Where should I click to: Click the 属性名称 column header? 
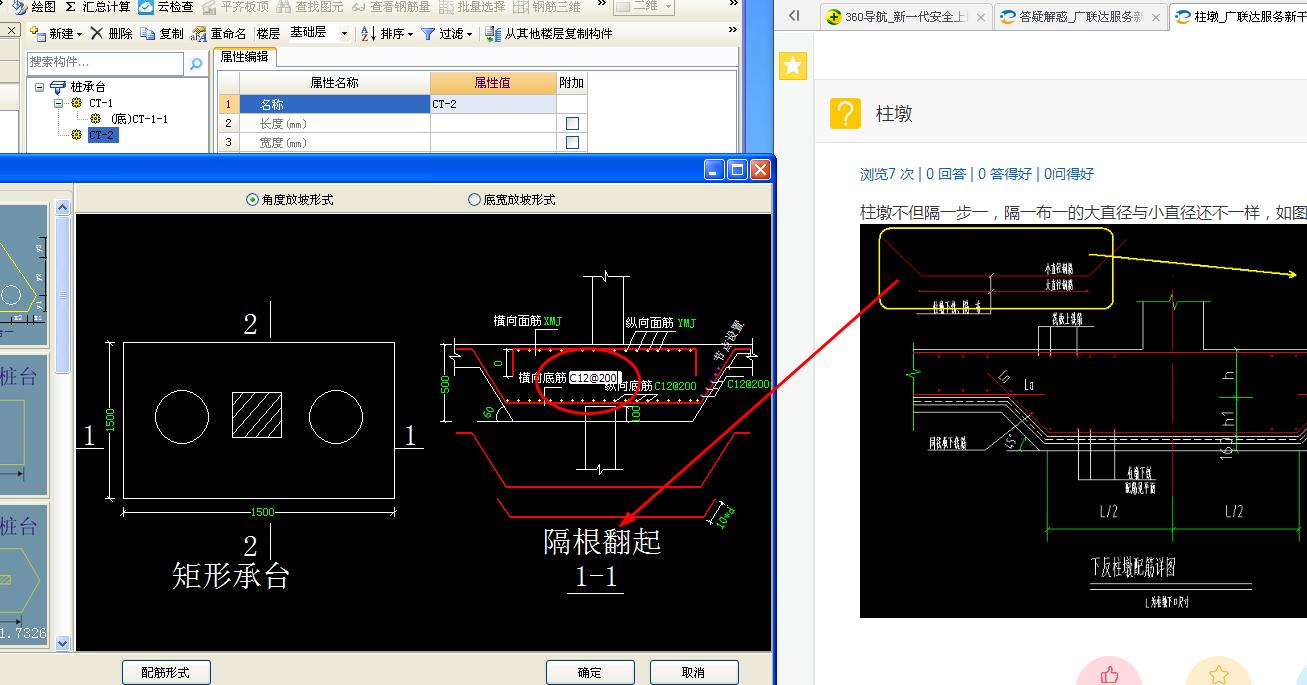pos(335,83)
